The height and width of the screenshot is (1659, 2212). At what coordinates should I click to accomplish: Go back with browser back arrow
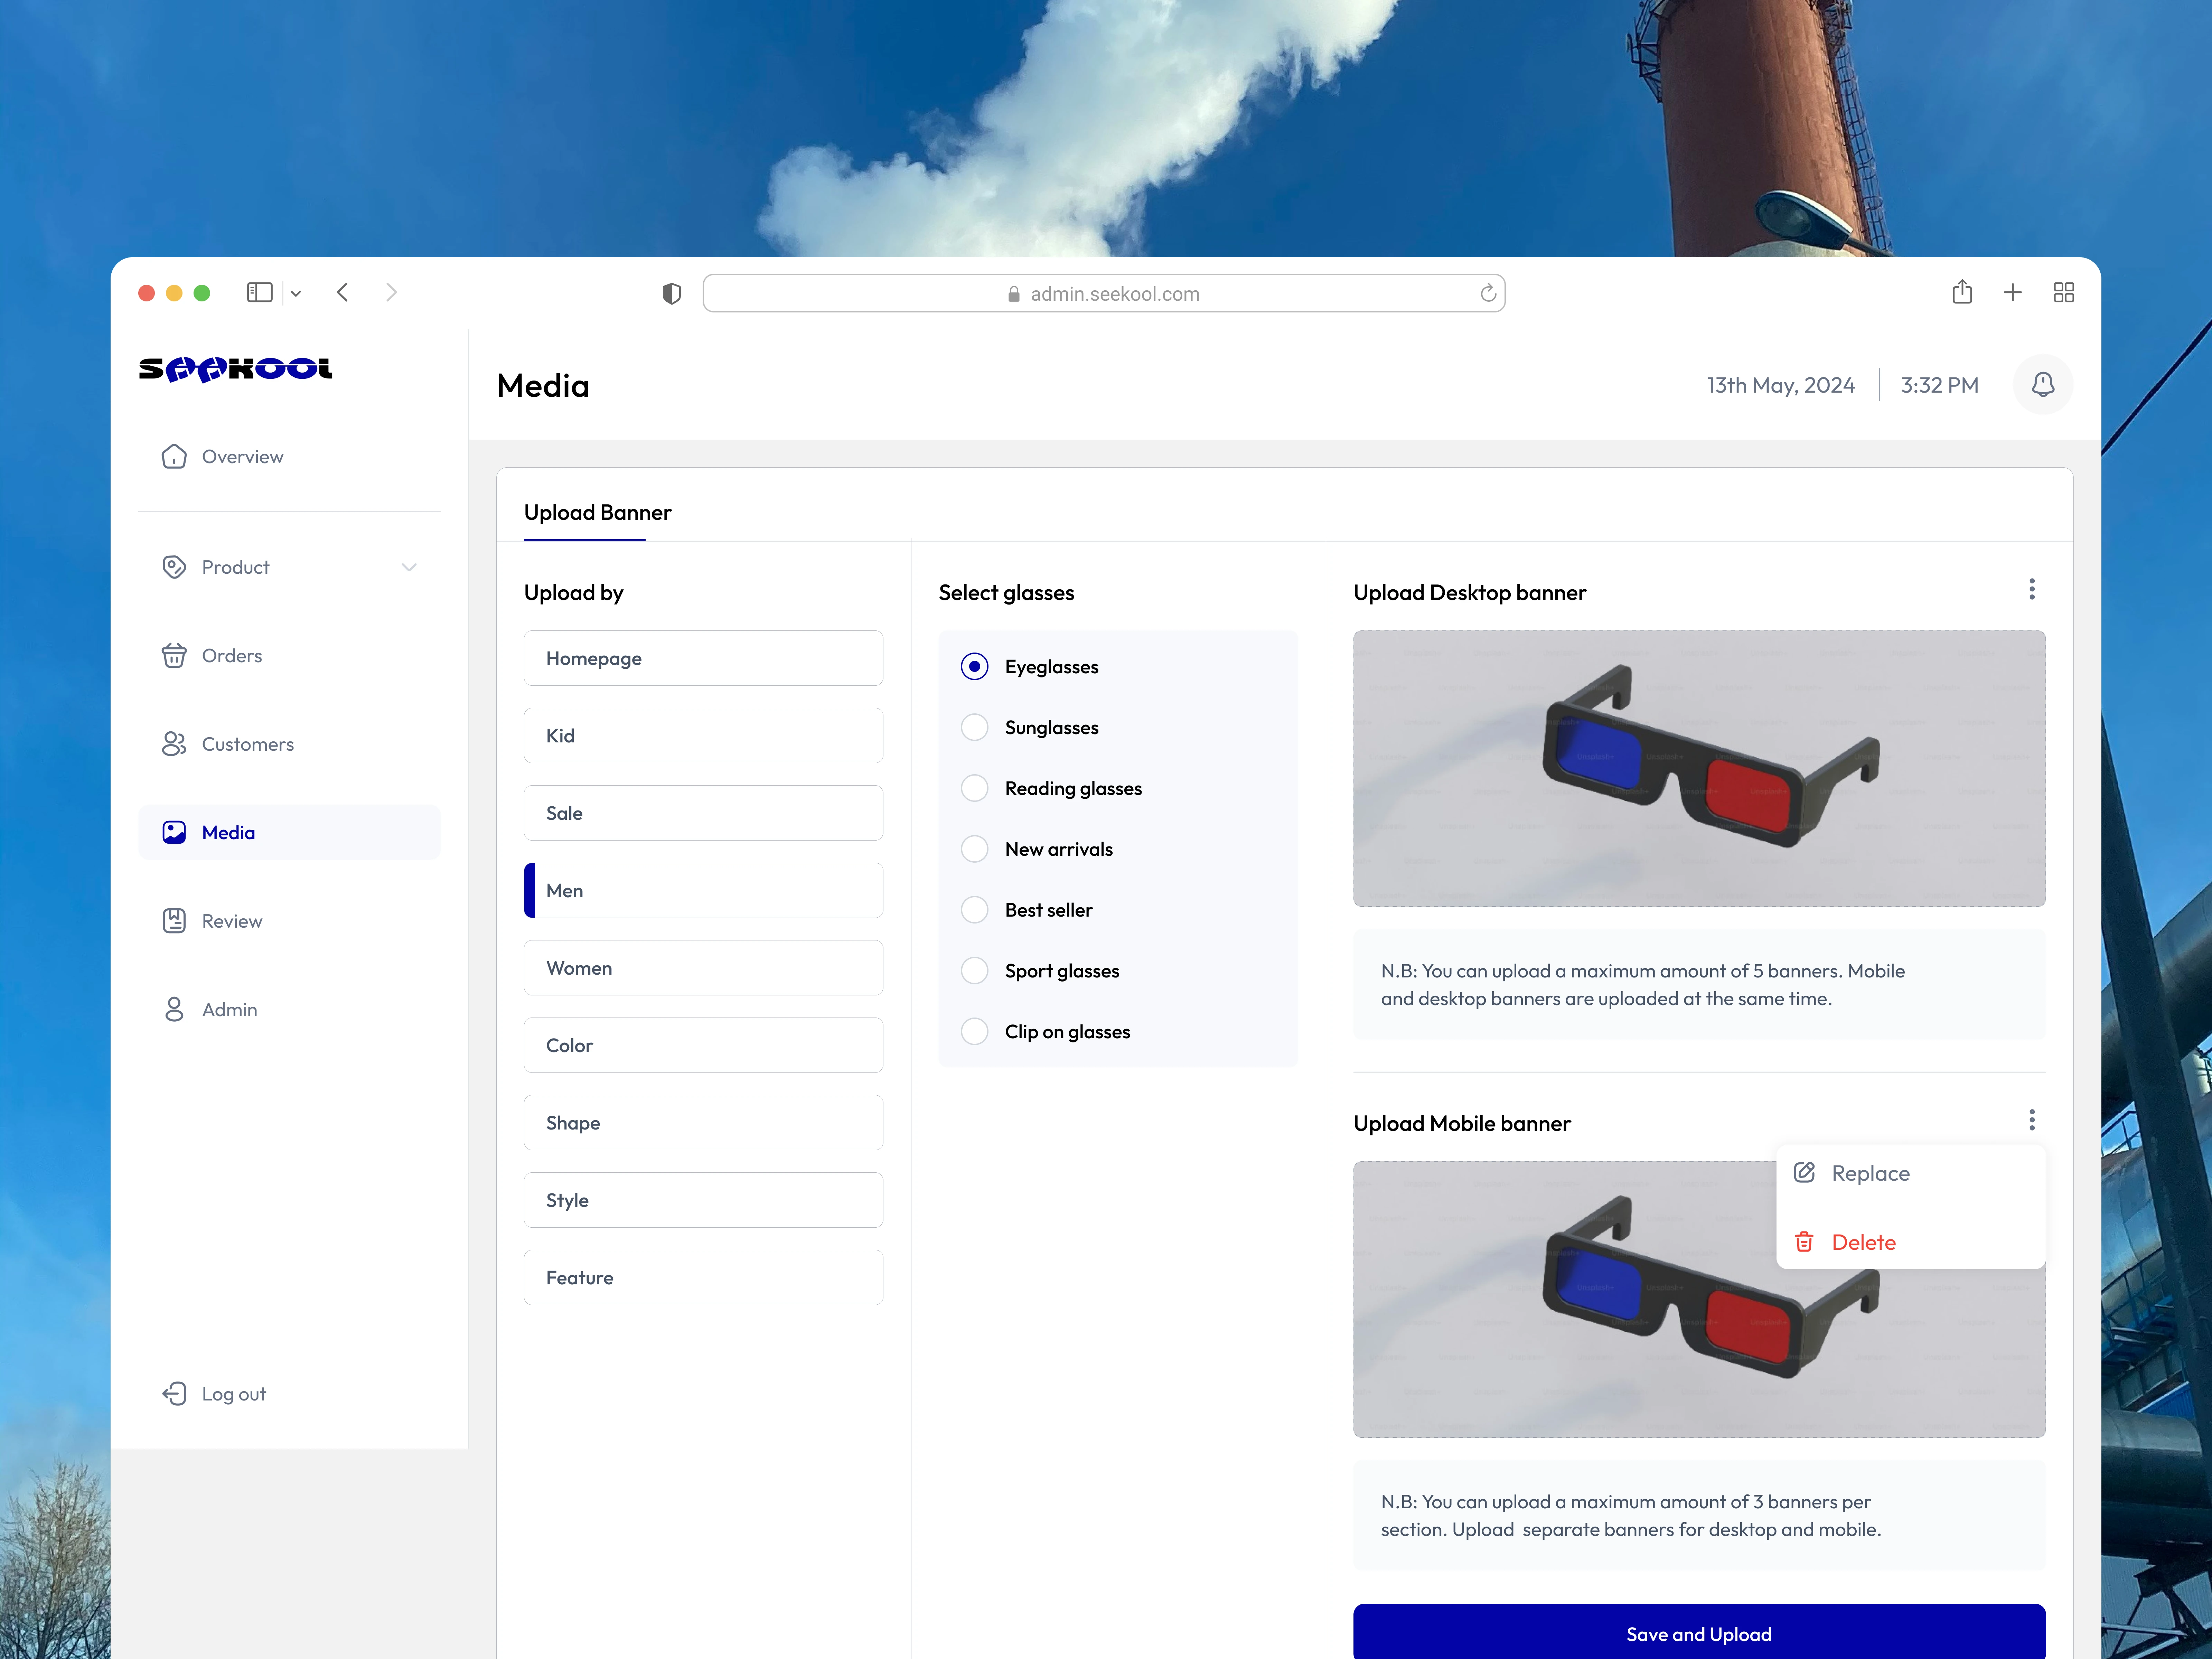coord(343,292)
